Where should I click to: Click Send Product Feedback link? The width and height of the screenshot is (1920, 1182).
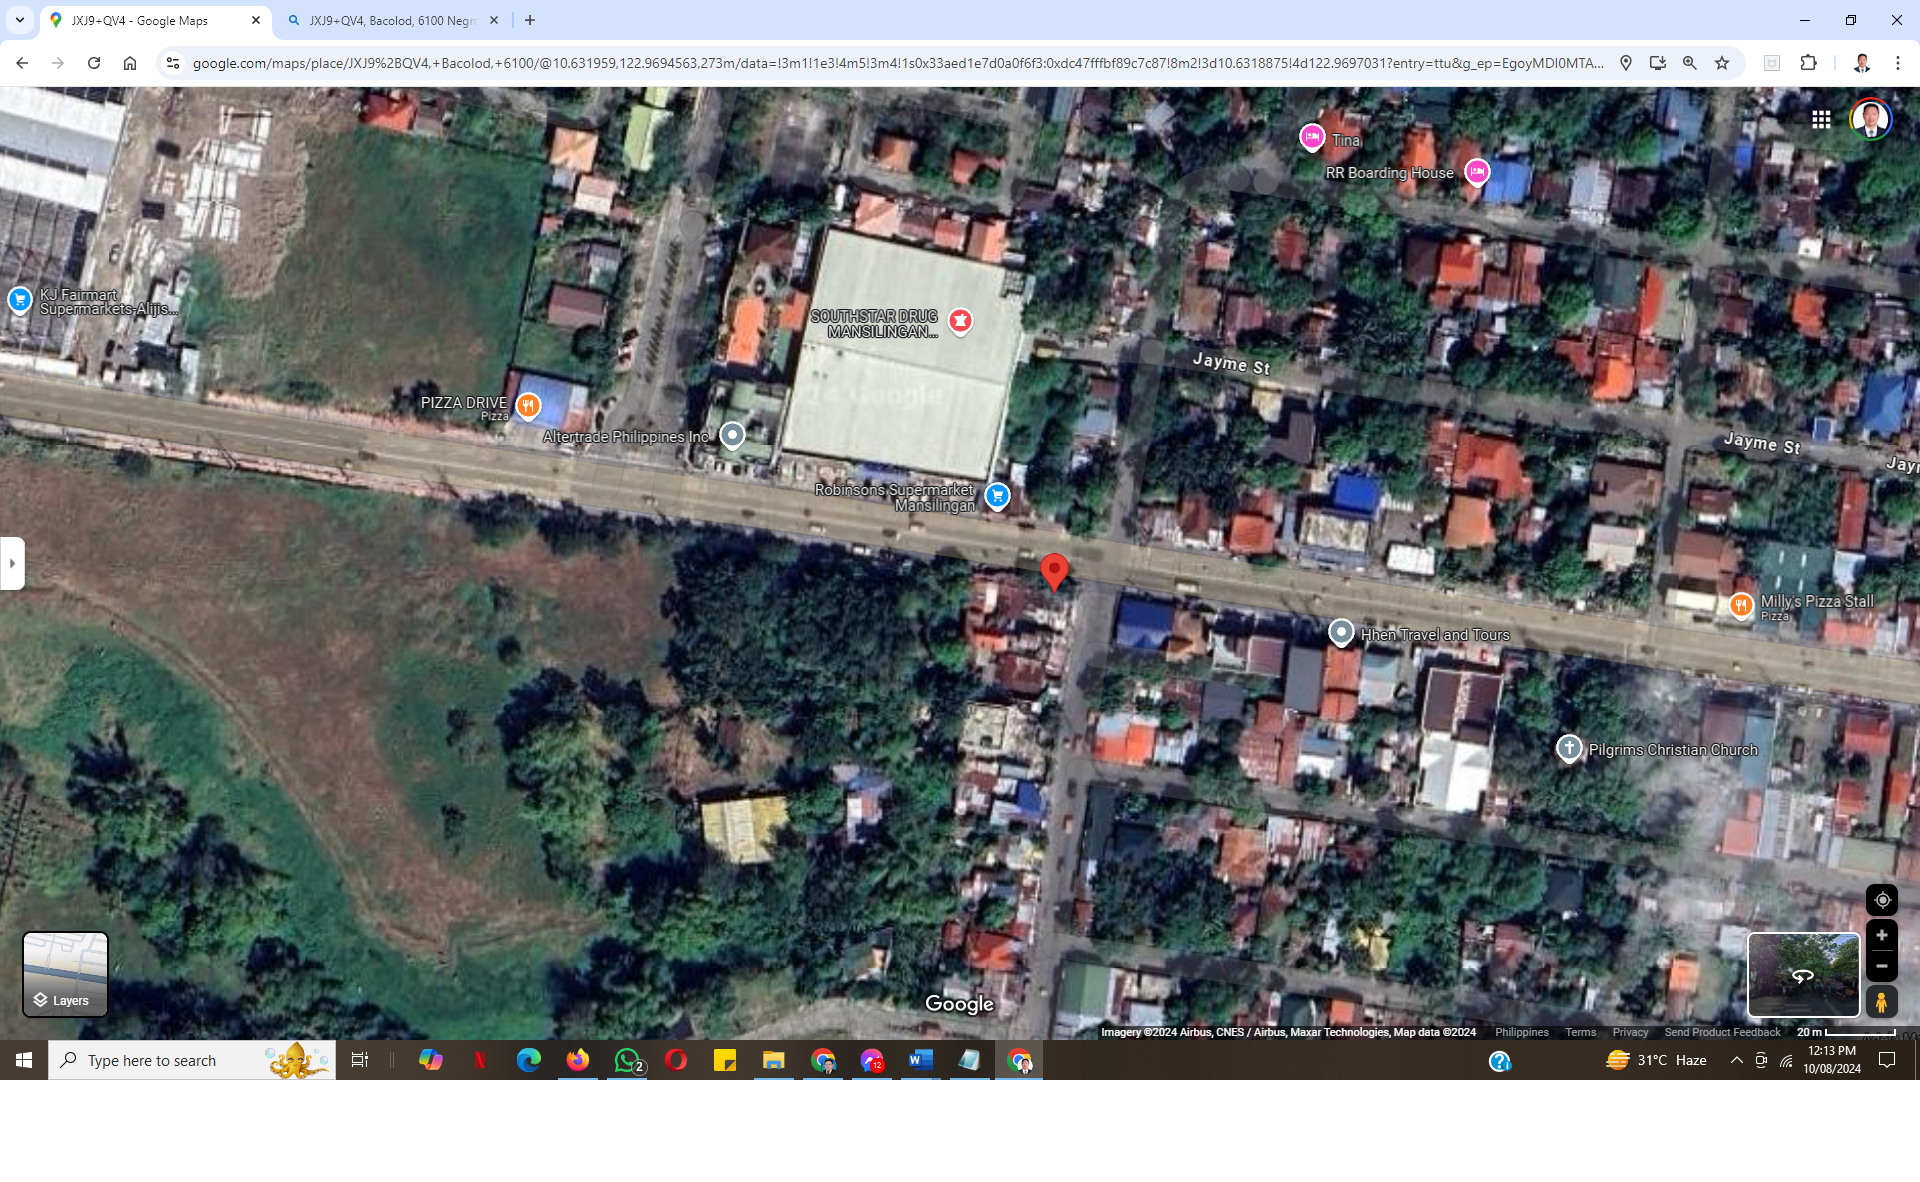(x=1721, y=1032)
